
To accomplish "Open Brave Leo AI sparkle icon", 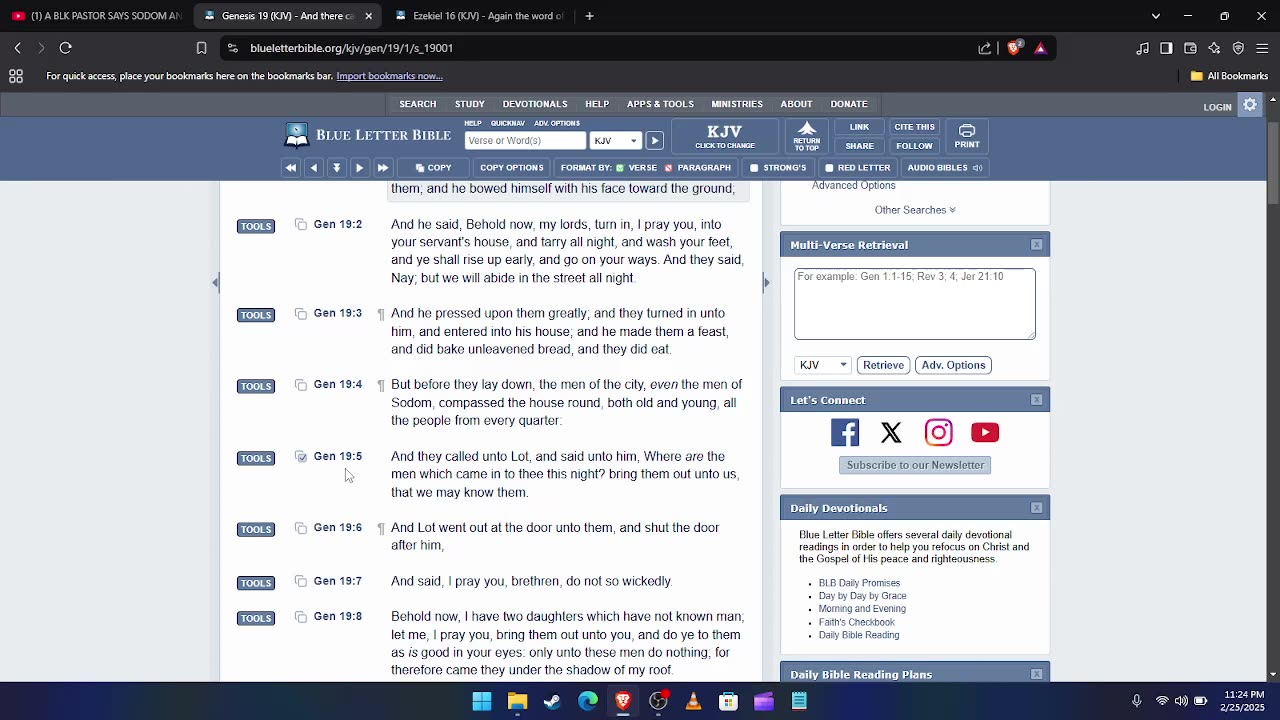I will tap(1214, 48).
